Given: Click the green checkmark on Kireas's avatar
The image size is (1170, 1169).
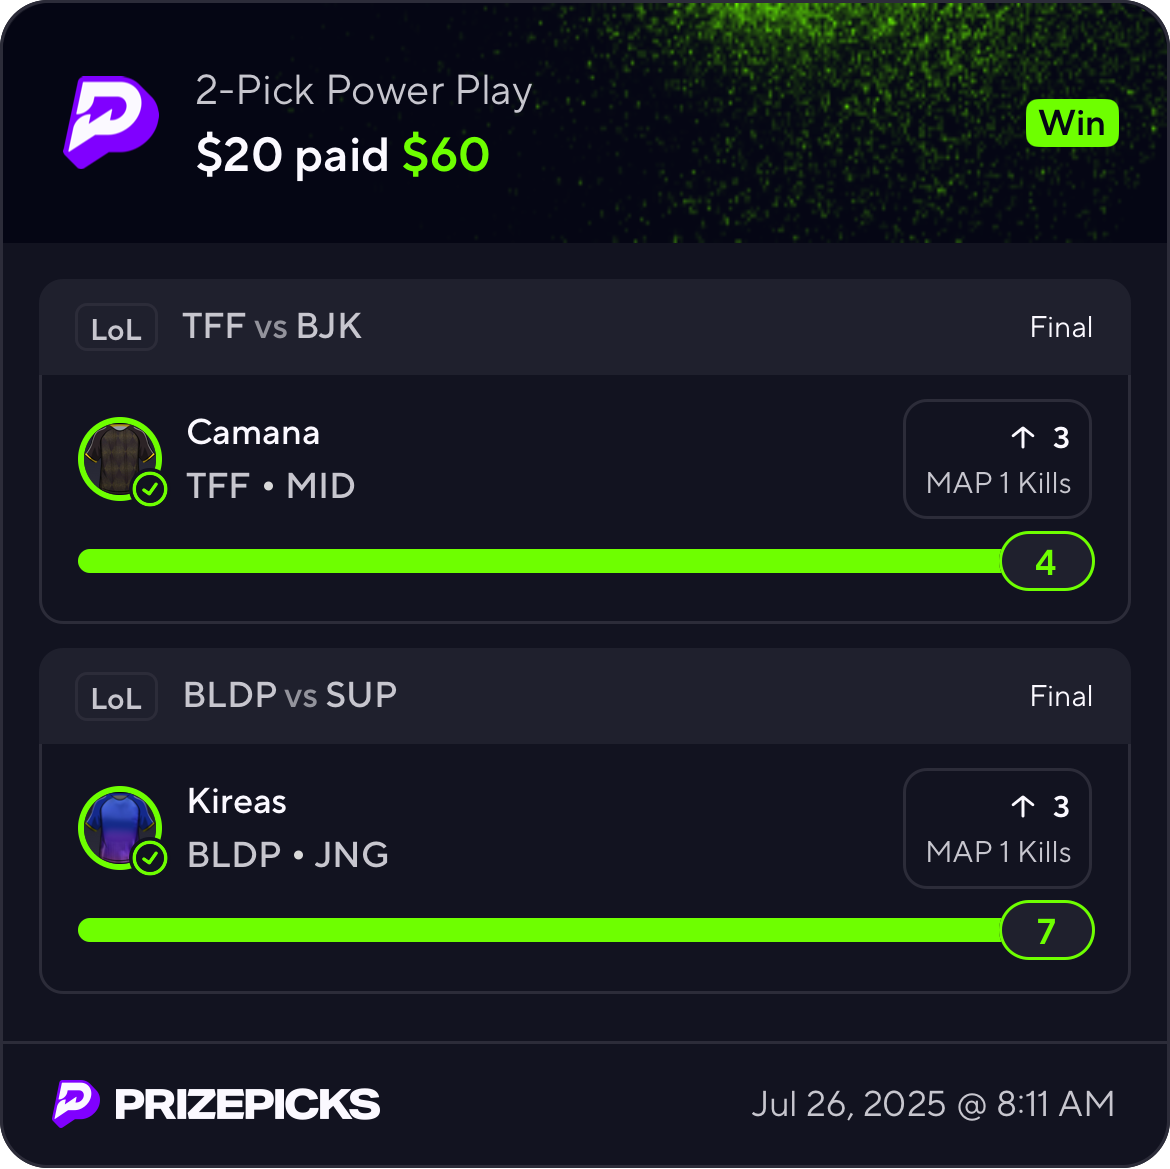Looking at the screenshot, I should pyautogui.click(x=150, y=858).
